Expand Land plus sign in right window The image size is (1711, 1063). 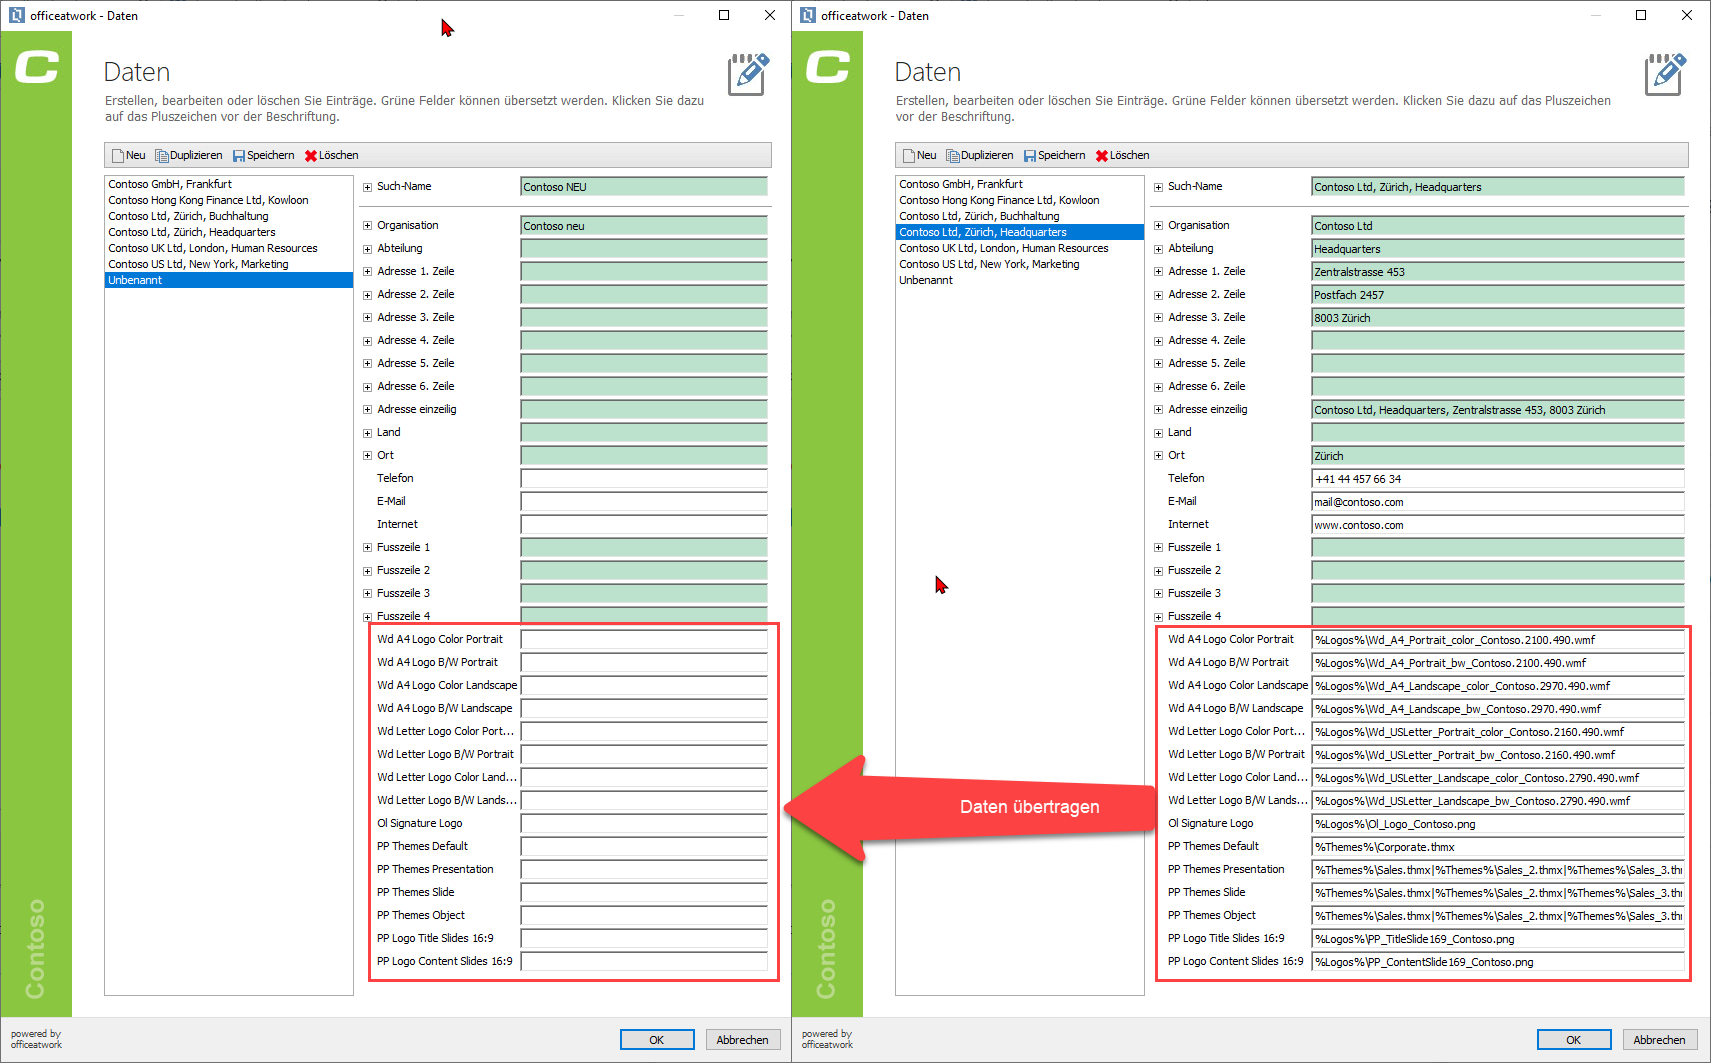(1158, 433)
